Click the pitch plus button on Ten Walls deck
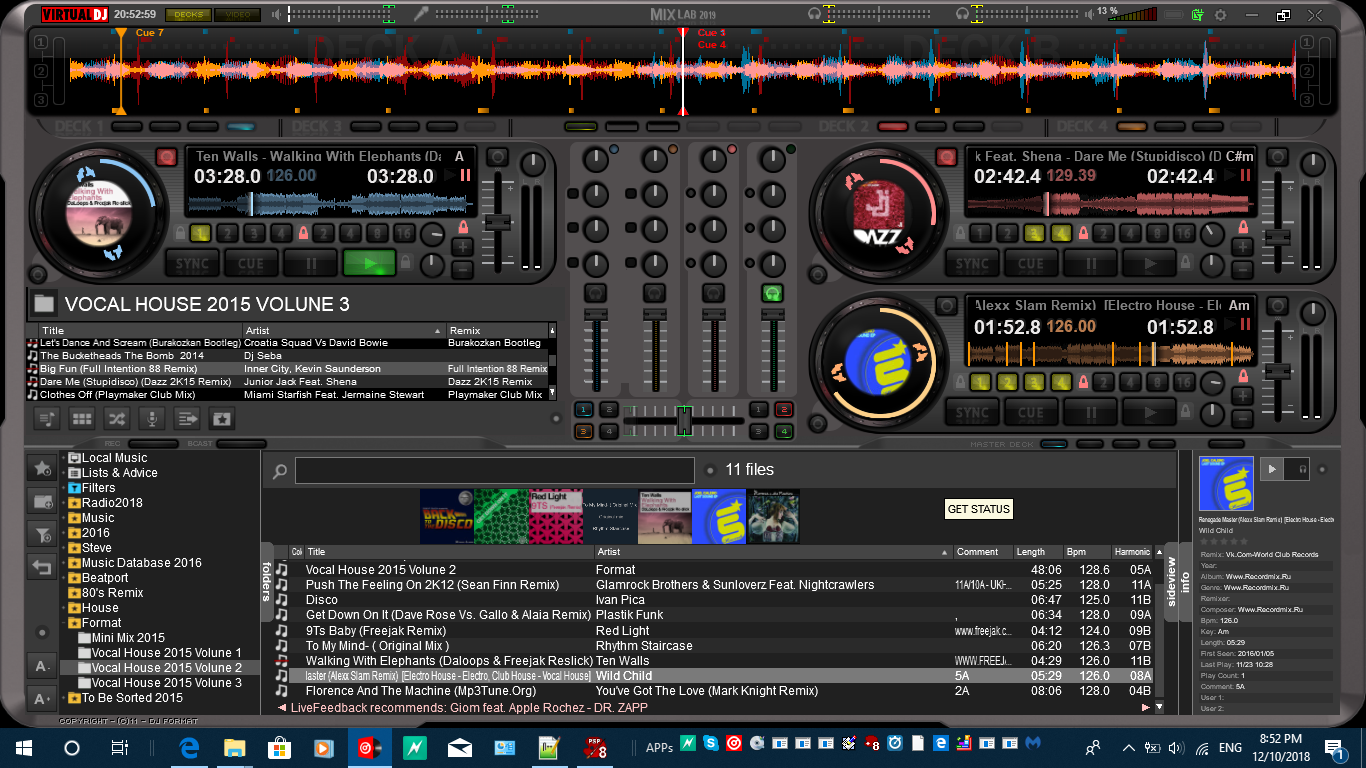The image size is (1366, 768). click(463, 246)
